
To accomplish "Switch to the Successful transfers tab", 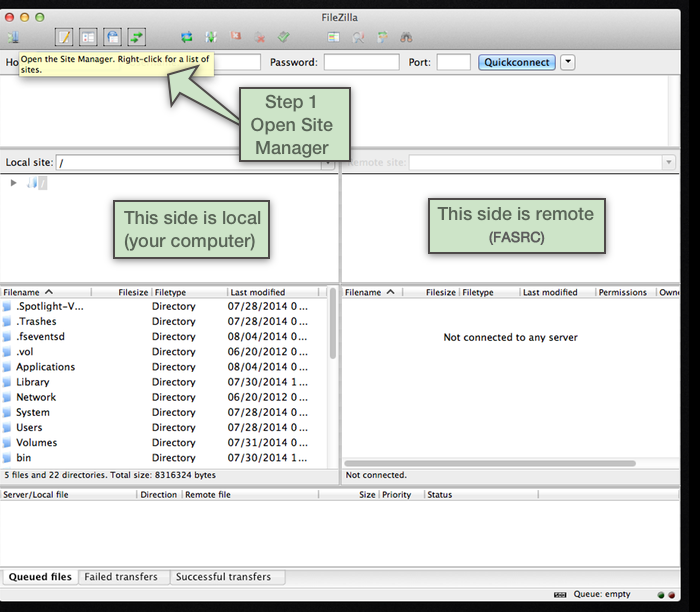I will (x=225, y=577).
